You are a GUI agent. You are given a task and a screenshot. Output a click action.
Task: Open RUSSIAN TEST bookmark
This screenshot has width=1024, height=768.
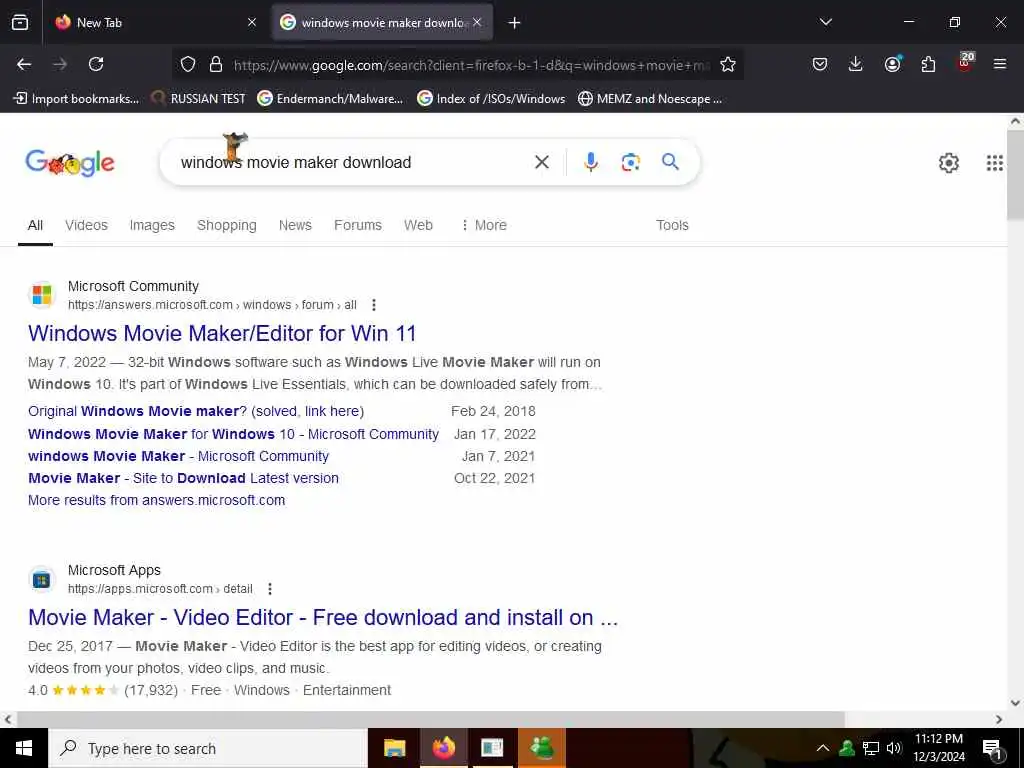[x=198, y=99]
